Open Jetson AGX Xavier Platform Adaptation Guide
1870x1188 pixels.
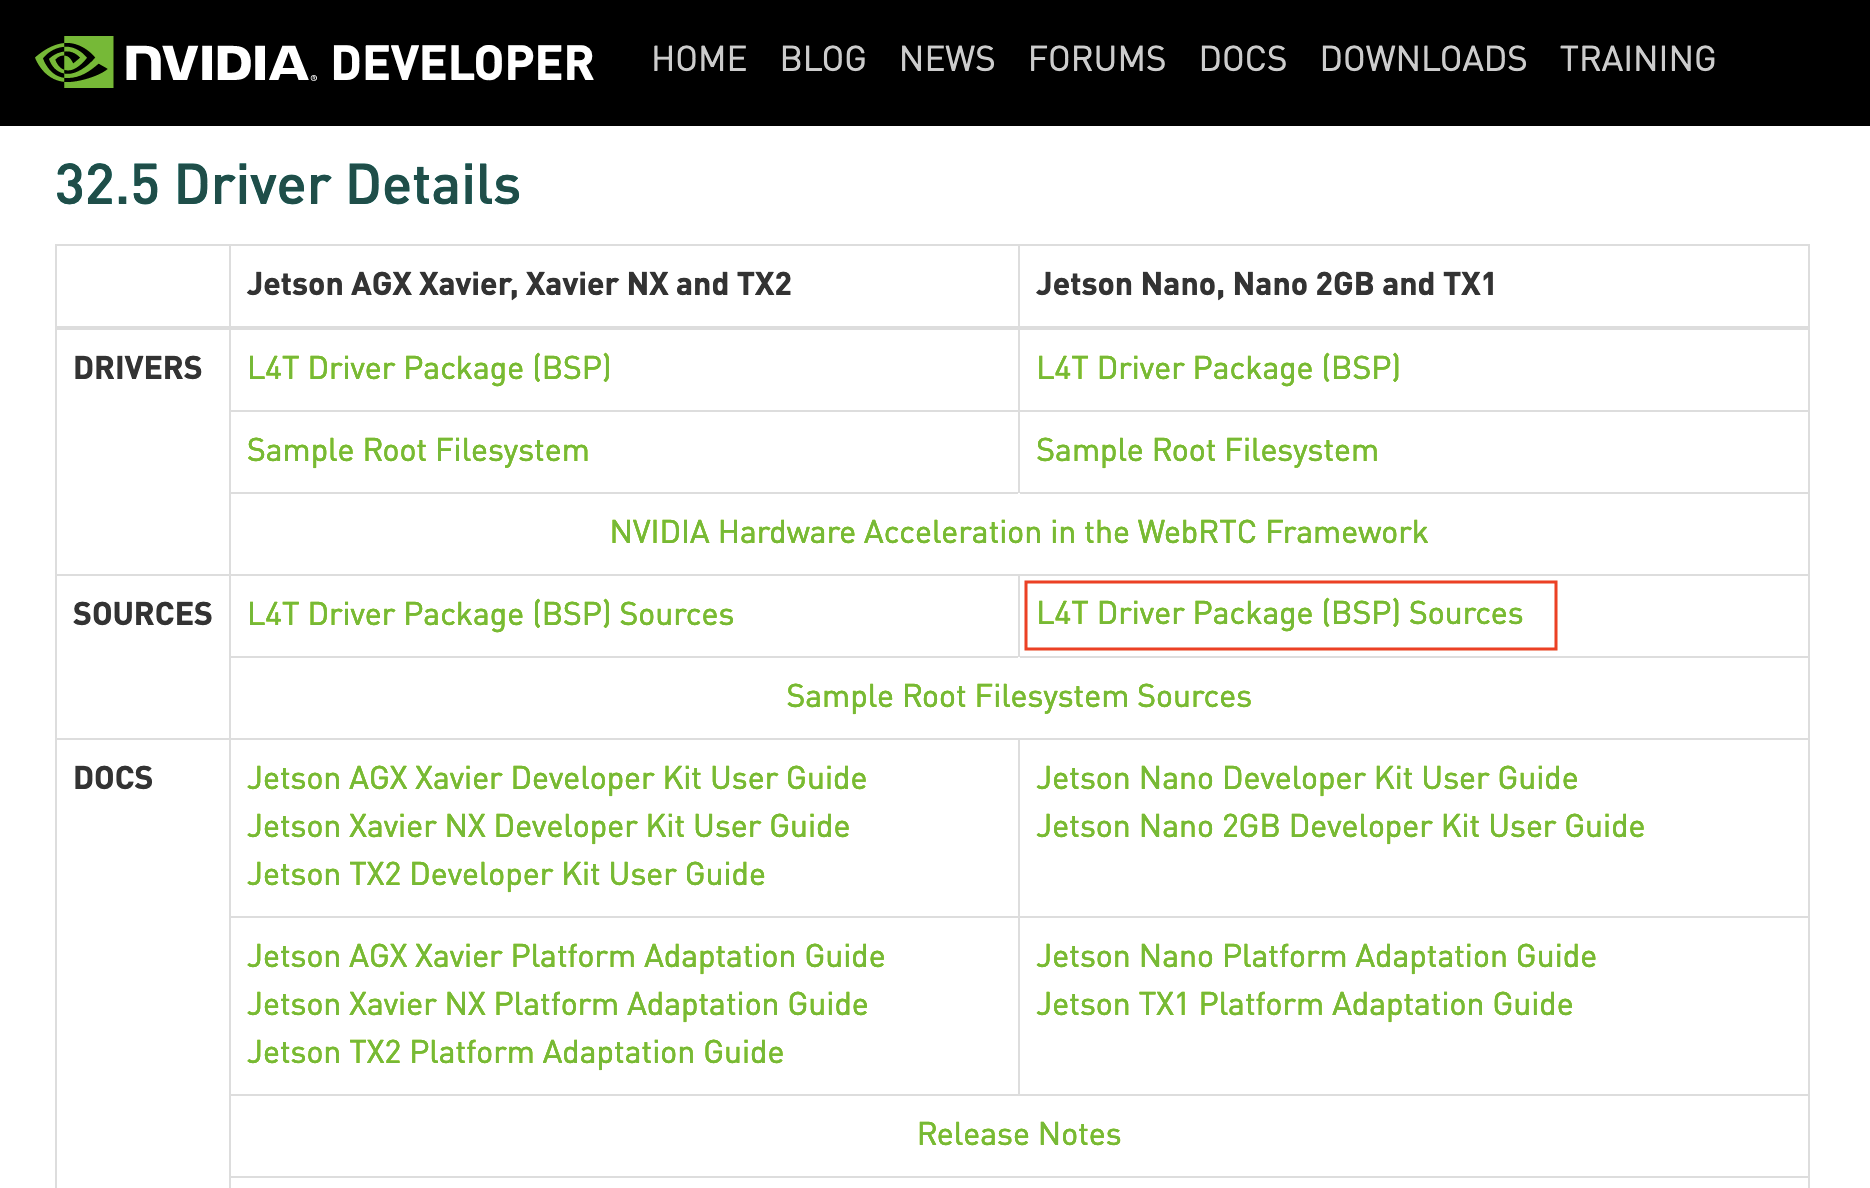tap(566, 956)
